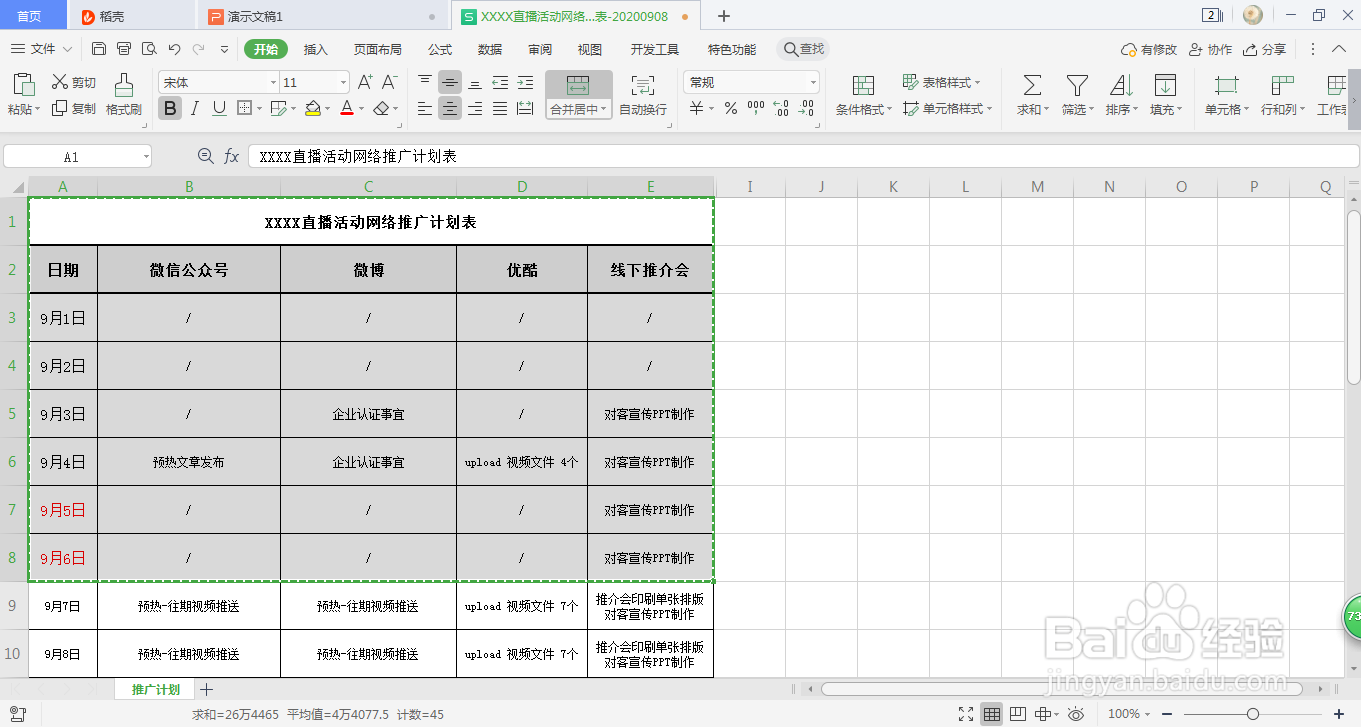Click the distributed alignment icon

coord(525,109)
